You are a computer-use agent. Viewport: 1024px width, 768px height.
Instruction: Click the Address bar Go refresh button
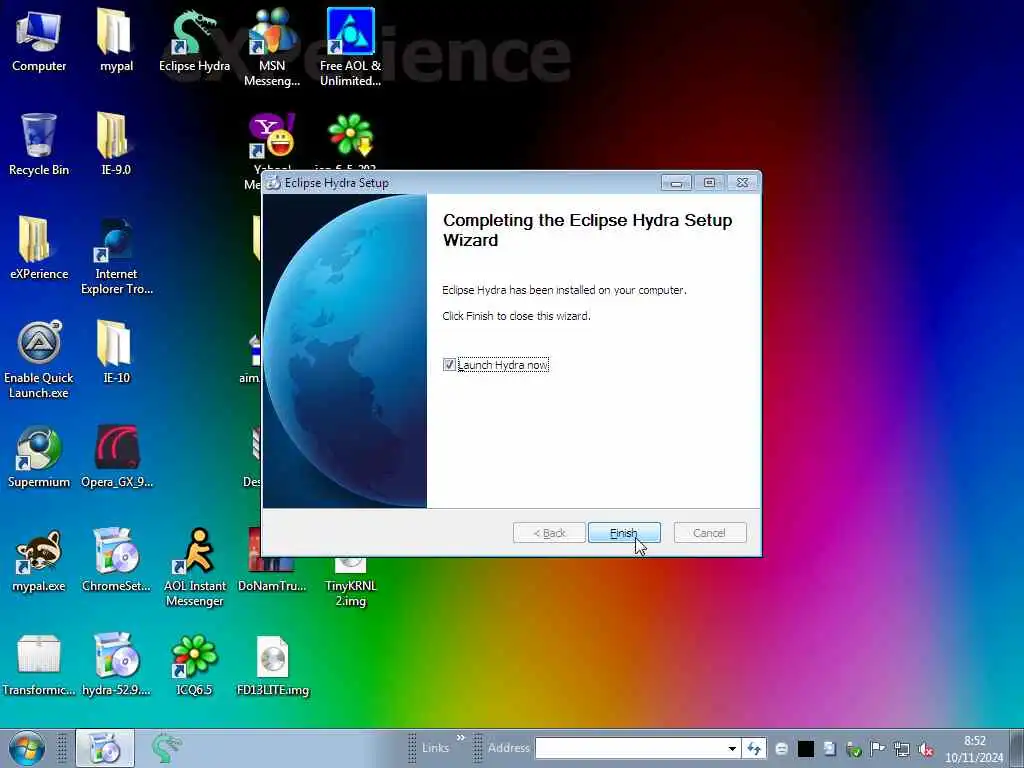(x=754, y=748)
